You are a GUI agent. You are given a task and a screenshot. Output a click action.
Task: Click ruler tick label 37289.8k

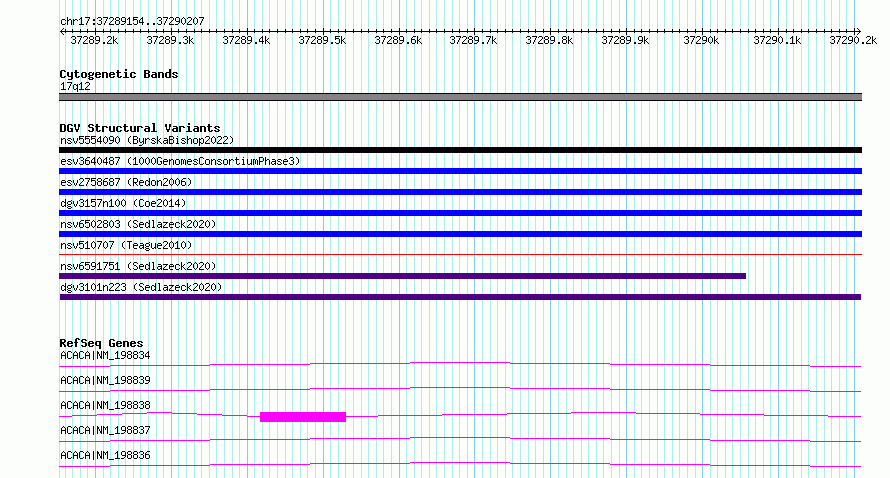(x=549, y=40)
